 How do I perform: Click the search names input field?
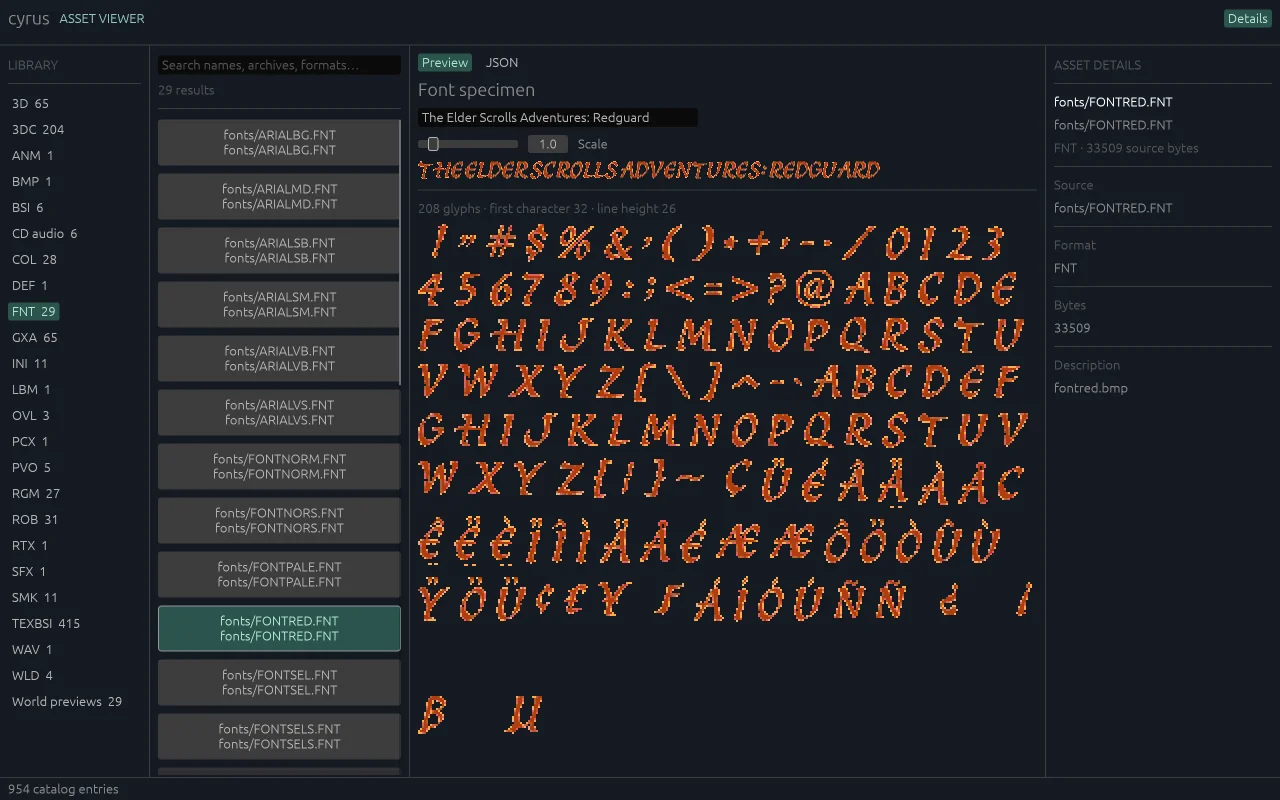click(279, 65)
